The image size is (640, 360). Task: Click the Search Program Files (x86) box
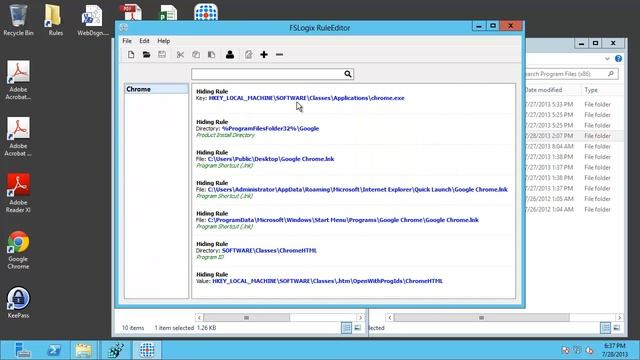coord(570,74)
